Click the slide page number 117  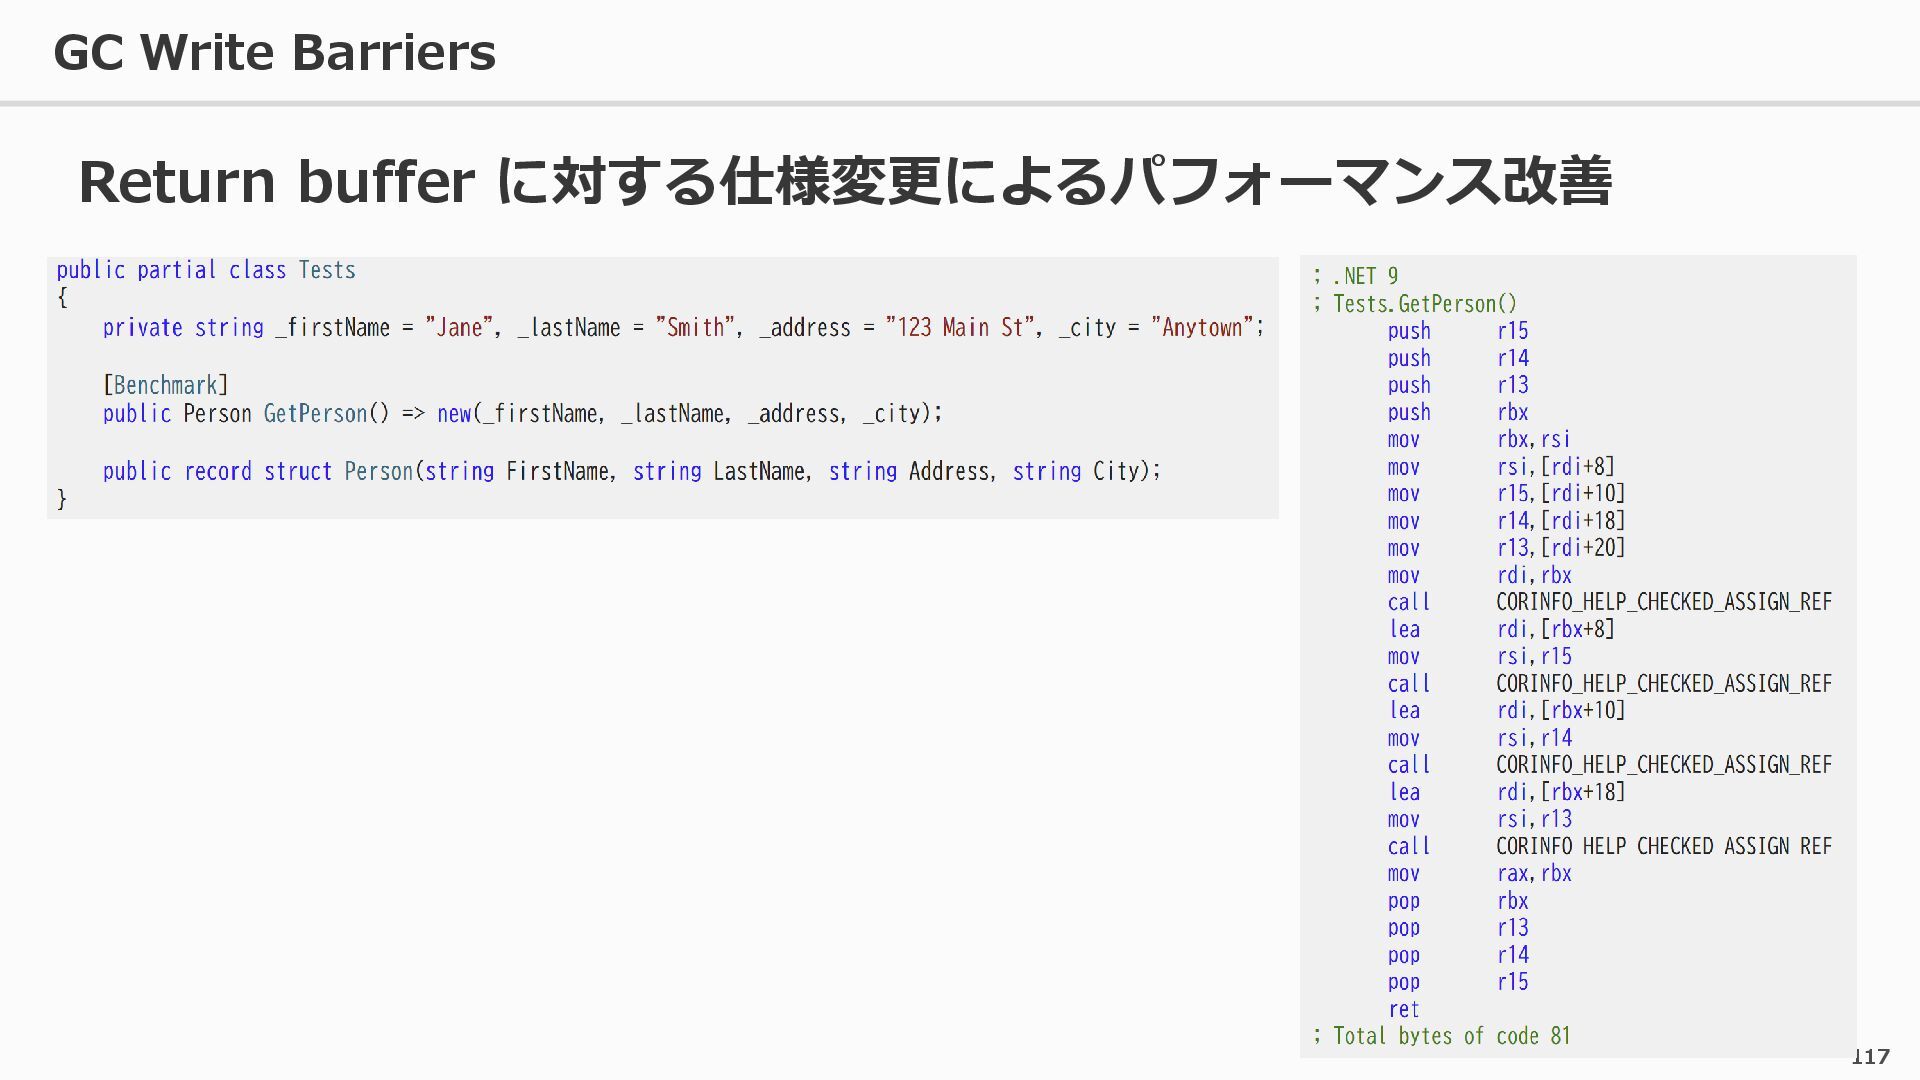click(x=1869, y=1056)
